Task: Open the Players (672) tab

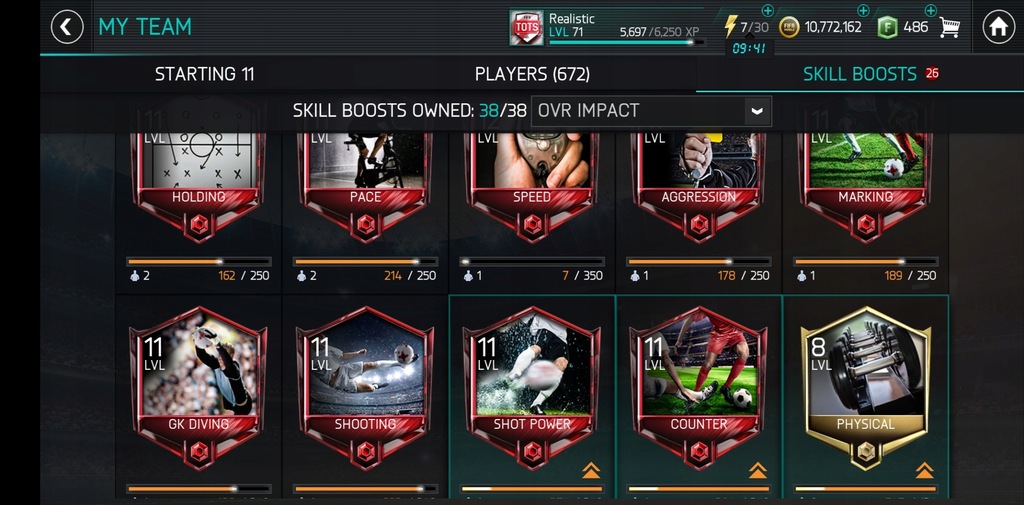Action: click(532, 74)
